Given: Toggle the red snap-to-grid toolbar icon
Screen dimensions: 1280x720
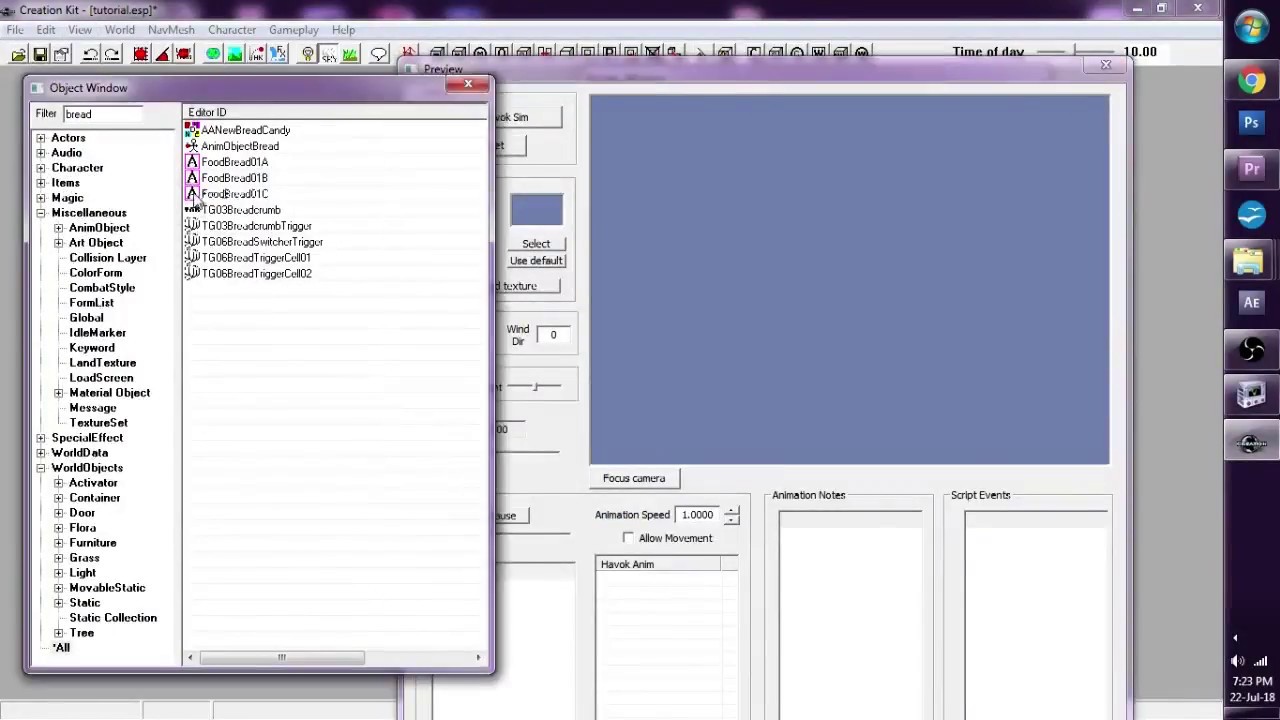Looking at the screenshot, I should point(141,54).
